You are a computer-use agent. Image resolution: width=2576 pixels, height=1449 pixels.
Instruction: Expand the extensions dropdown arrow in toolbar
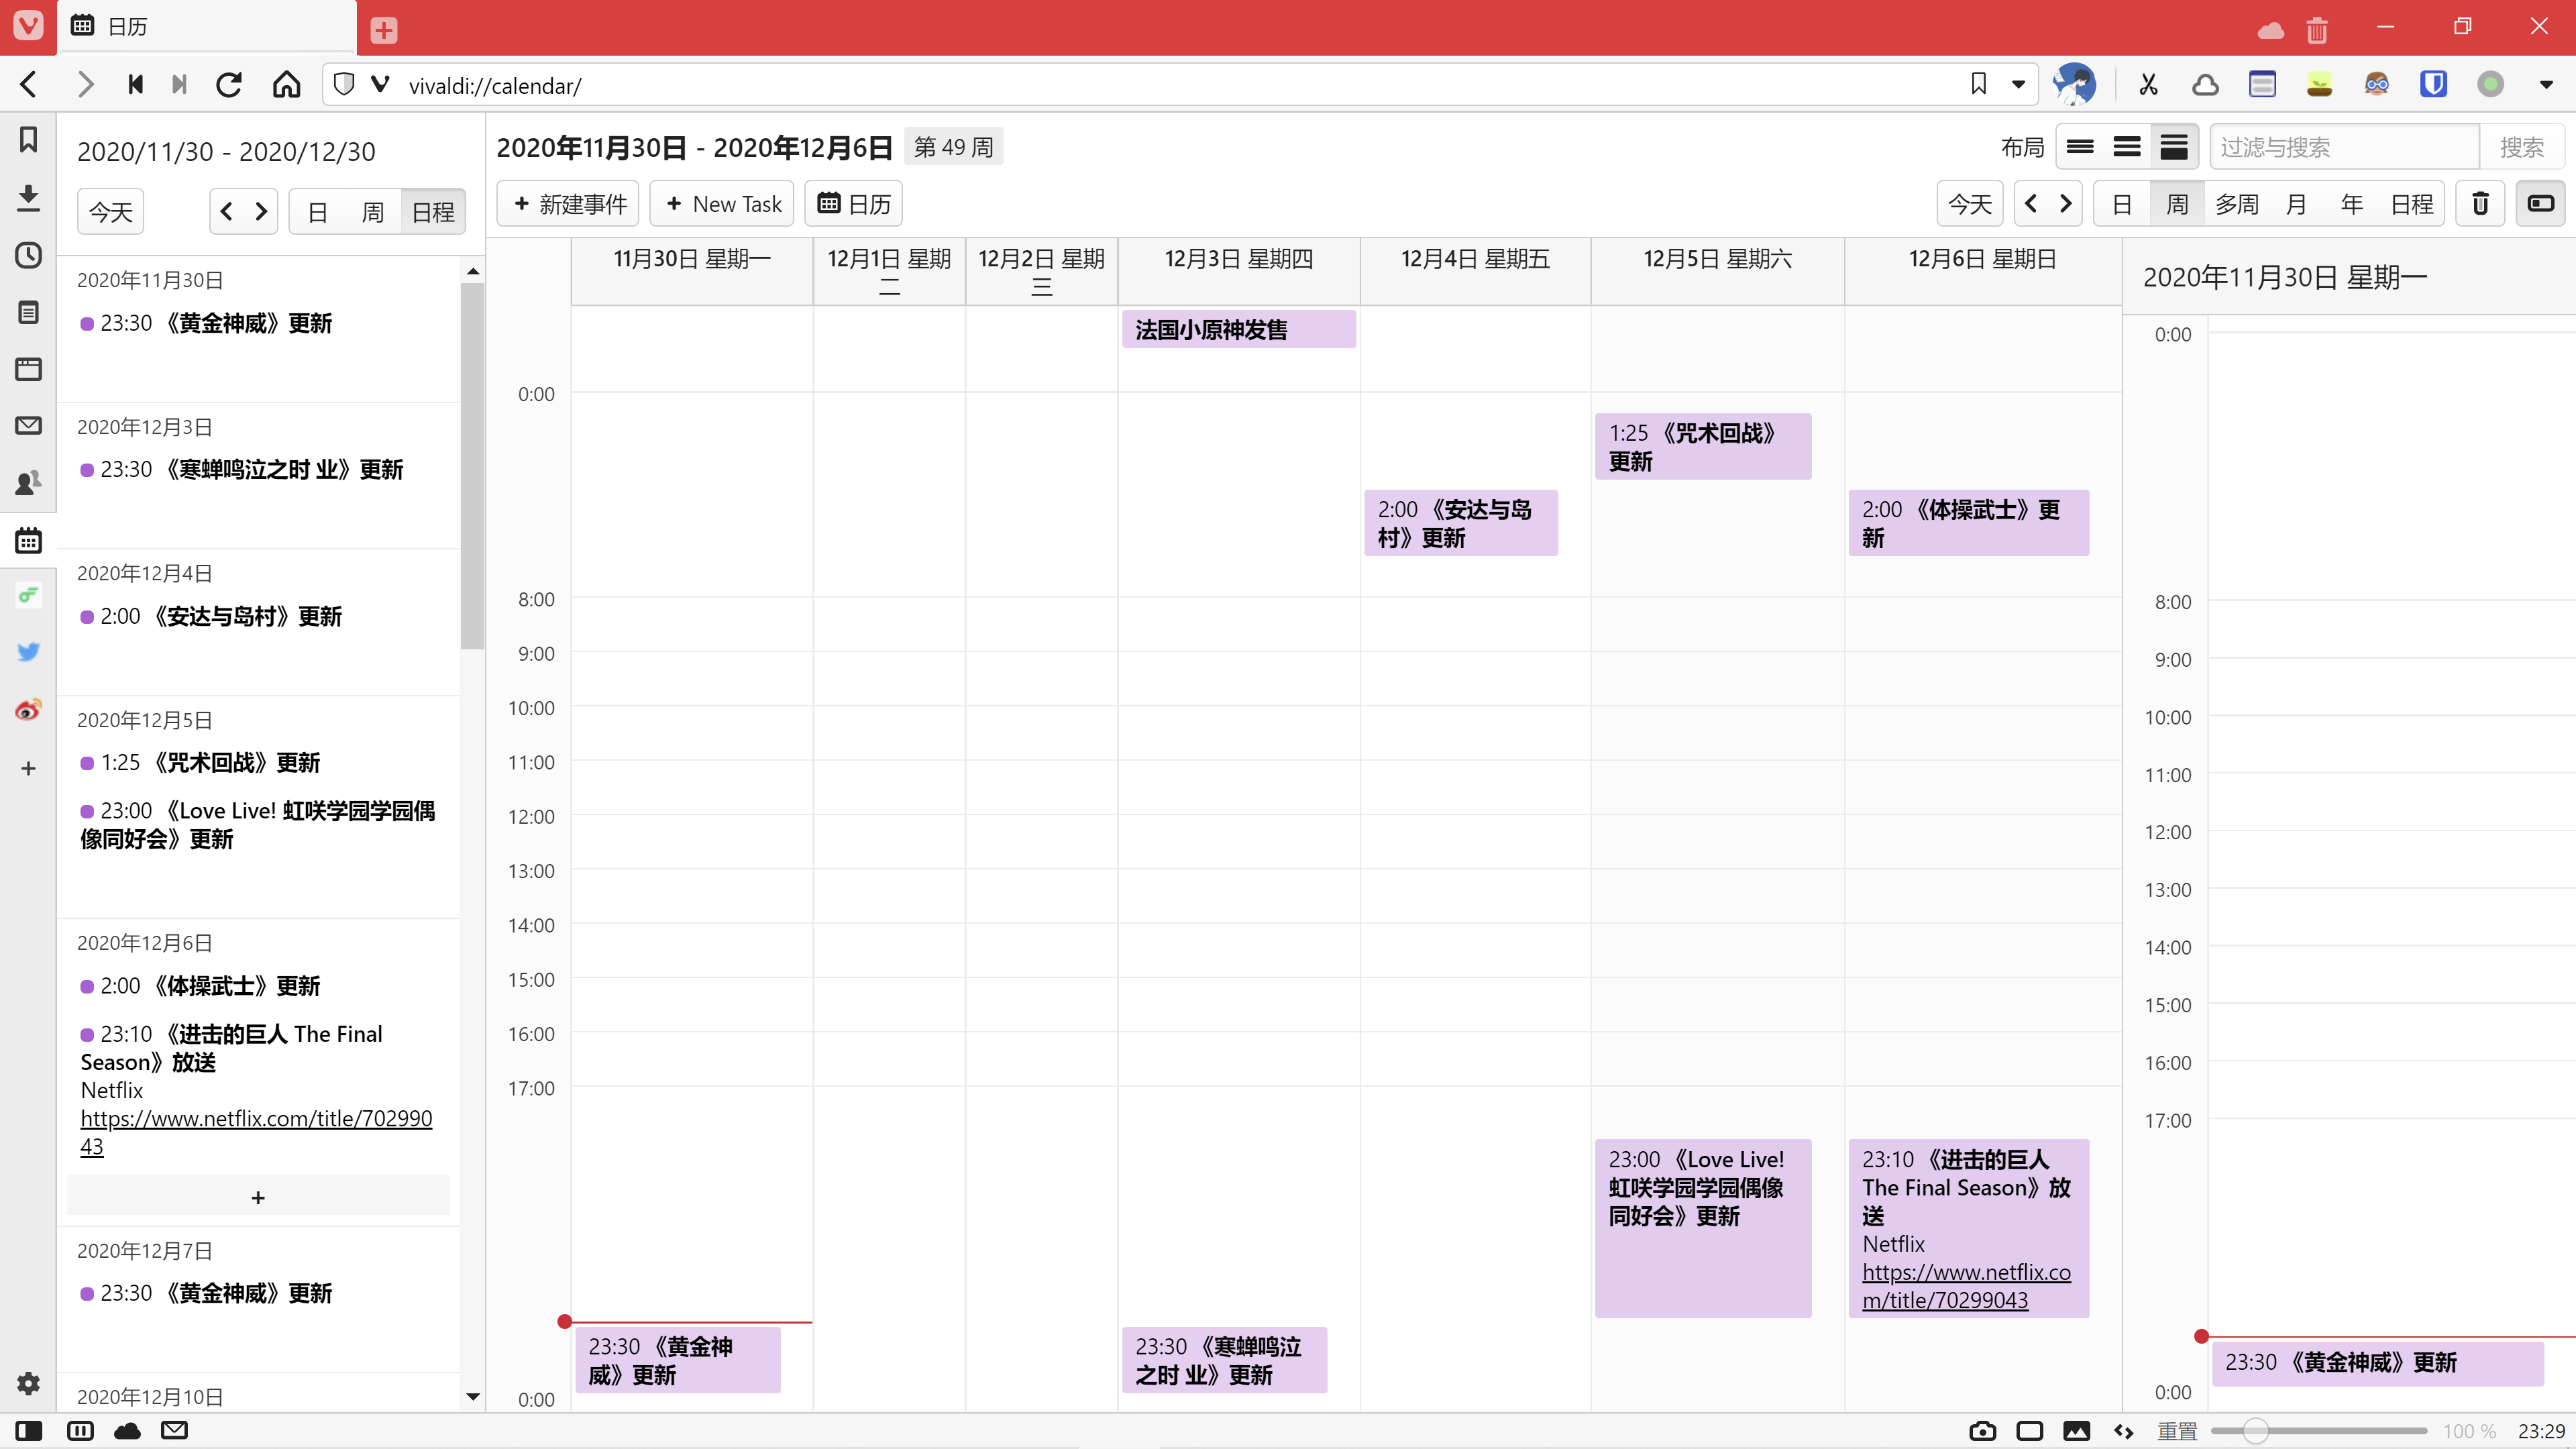pos(2546,85)
